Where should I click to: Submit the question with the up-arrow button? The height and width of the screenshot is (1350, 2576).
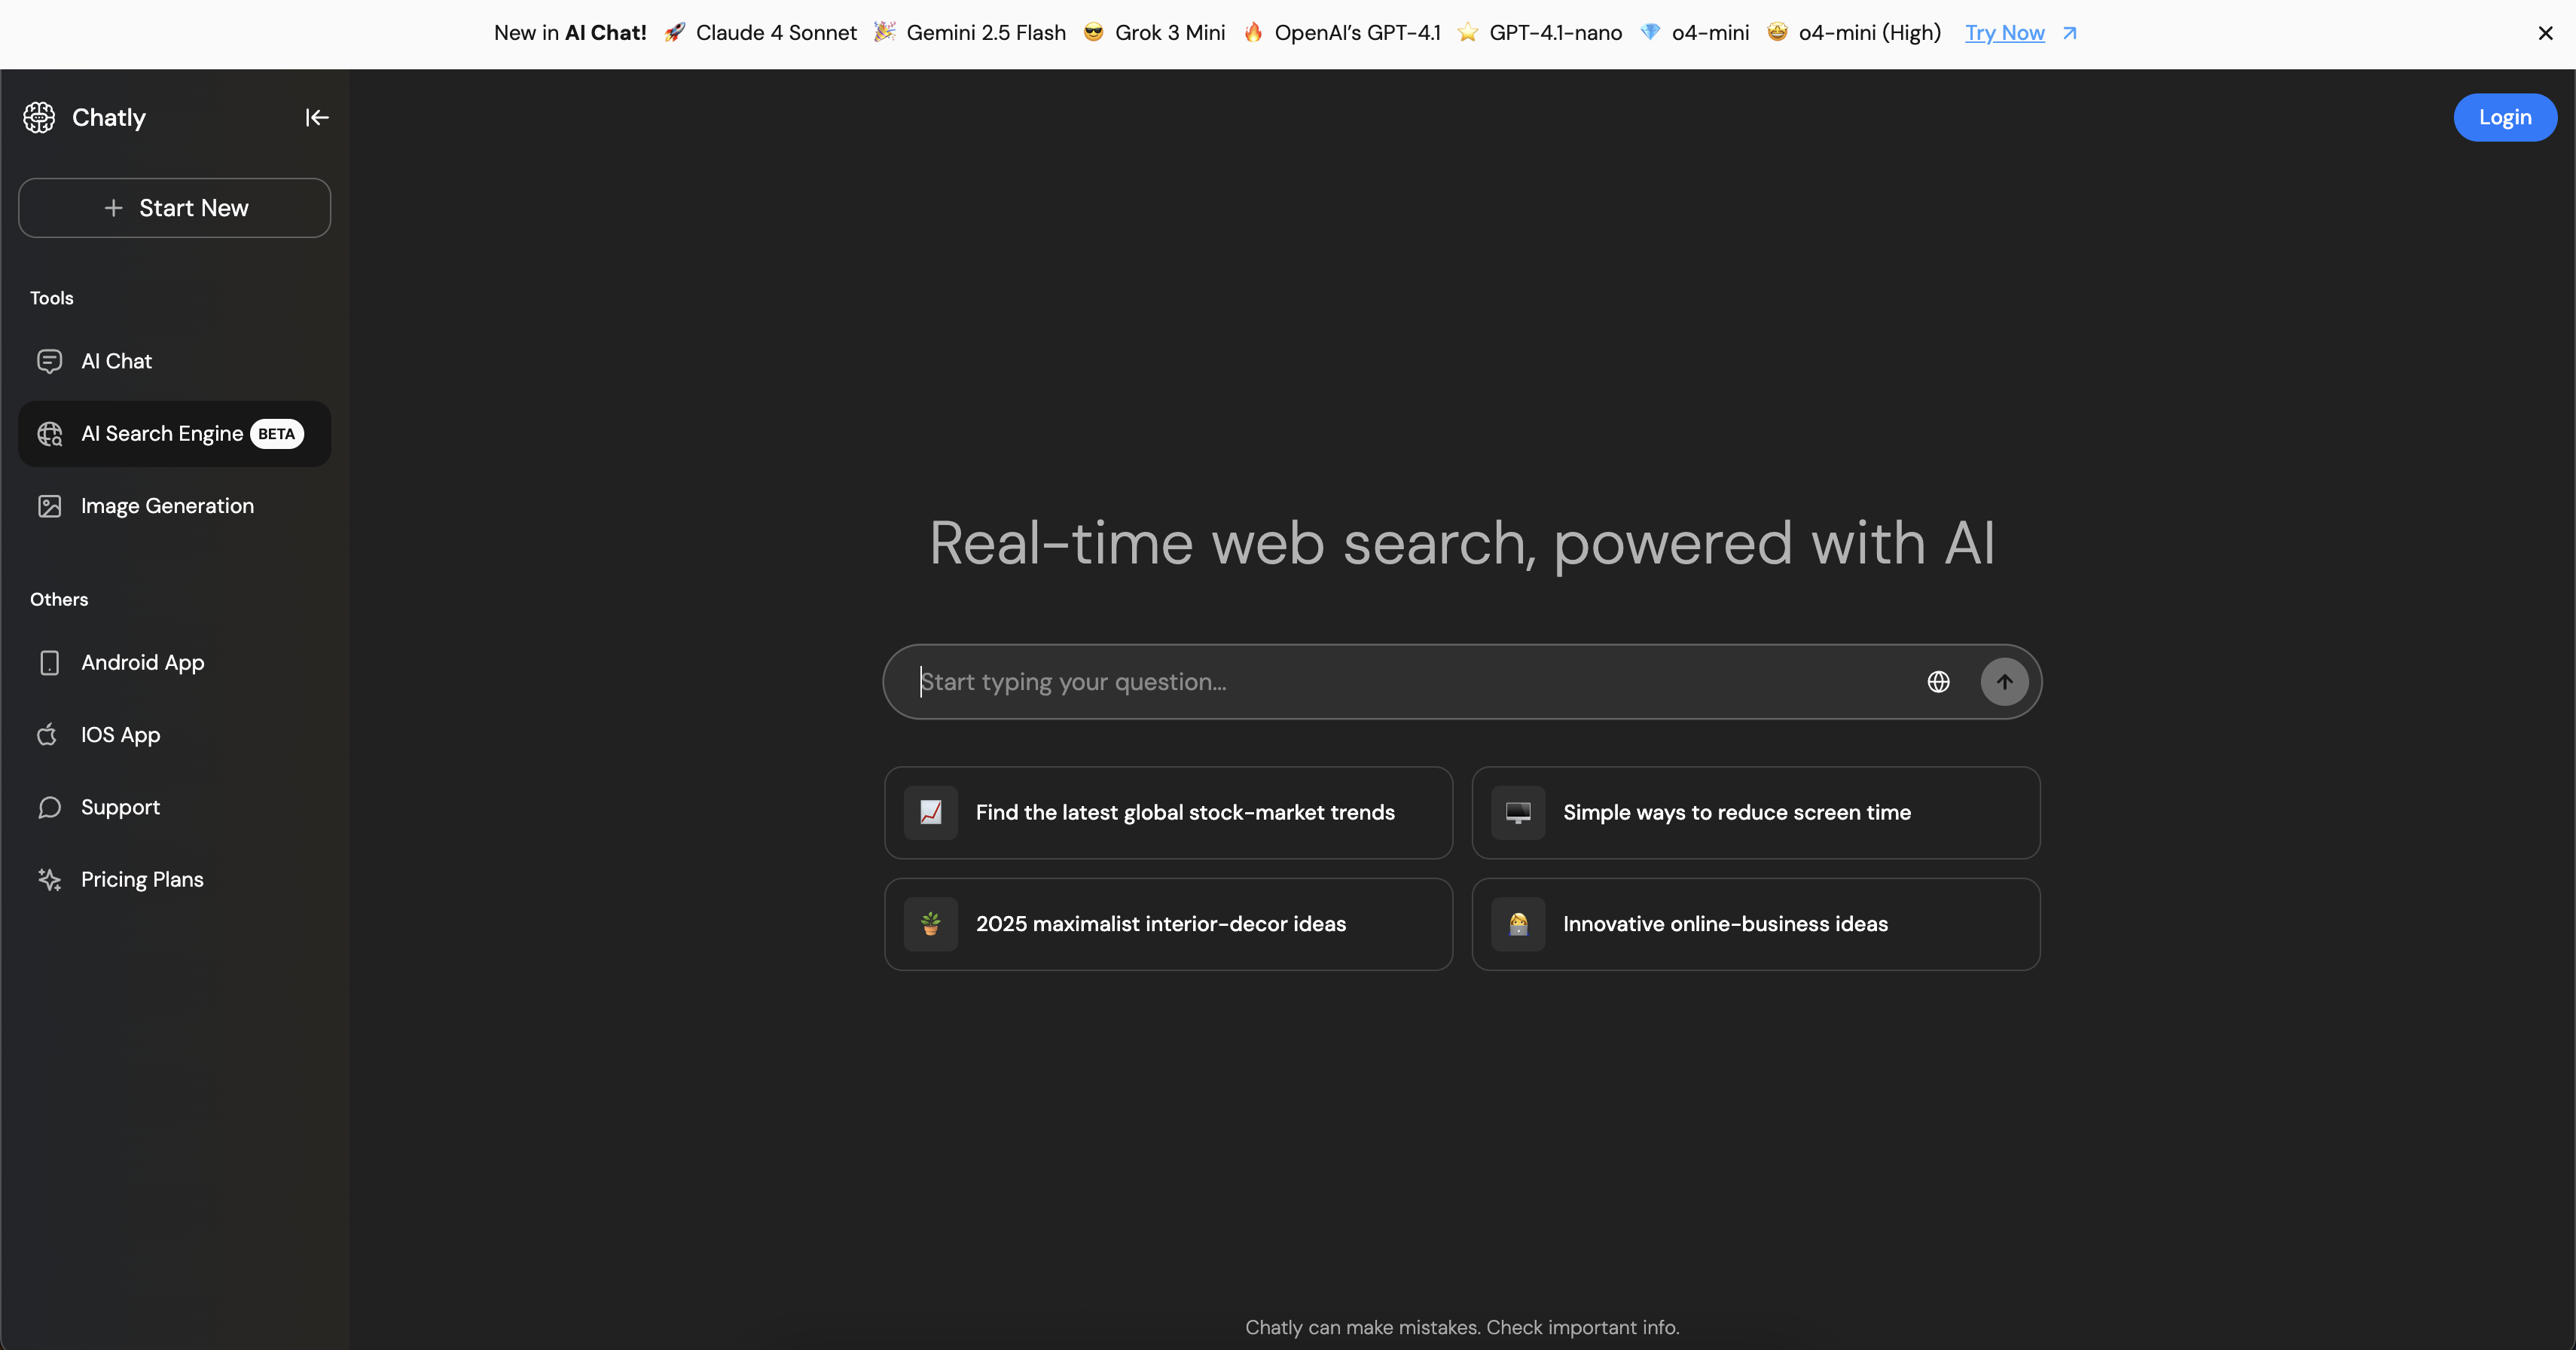coord(2004,682)
